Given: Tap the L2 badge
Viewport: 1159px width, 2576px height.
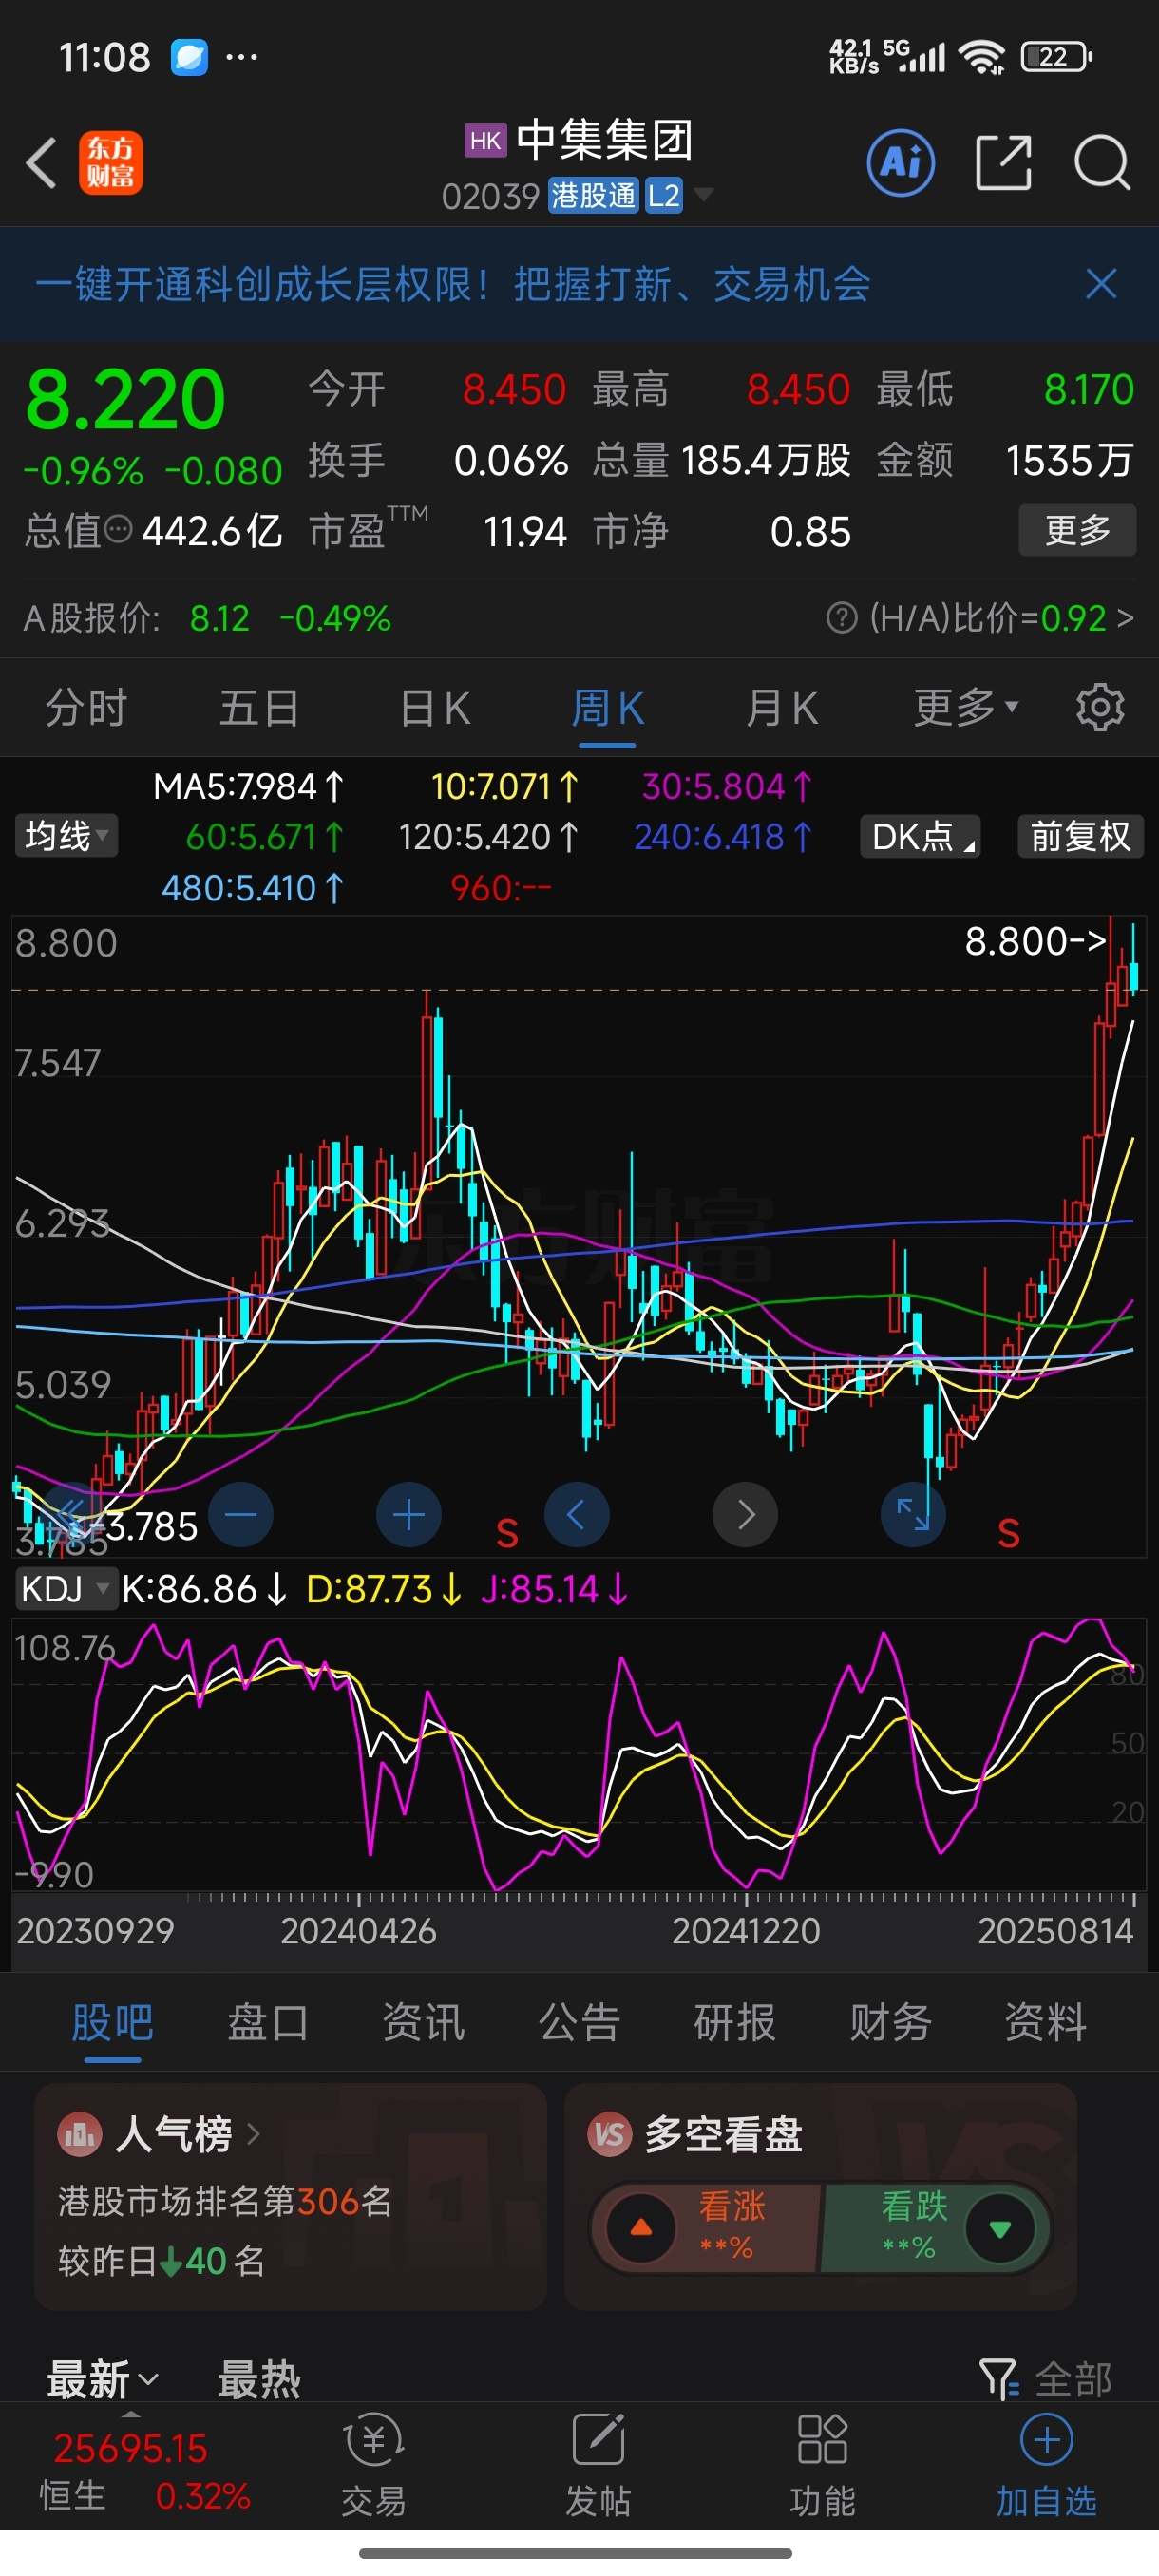Looking at the screenshot, I should point(664,195).
